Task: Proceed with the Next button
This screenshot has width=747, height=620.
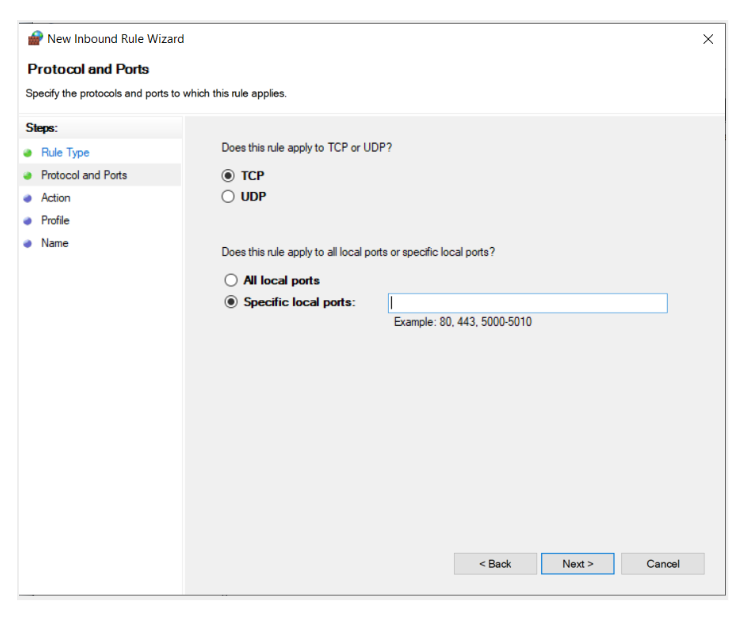Action: point(577,564)
